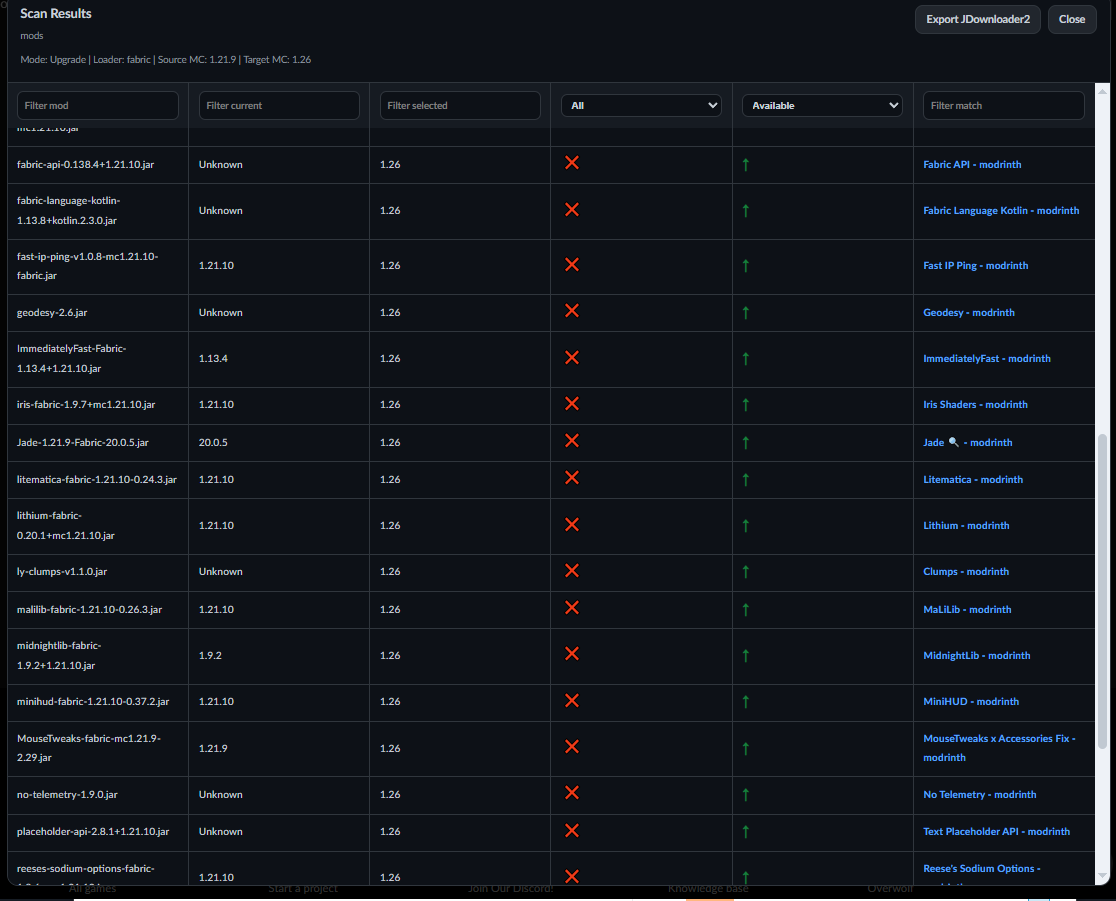The image size is (1116, 901).
Task: Click green arrow in MaLiLib row
Action: pos(745,610)
